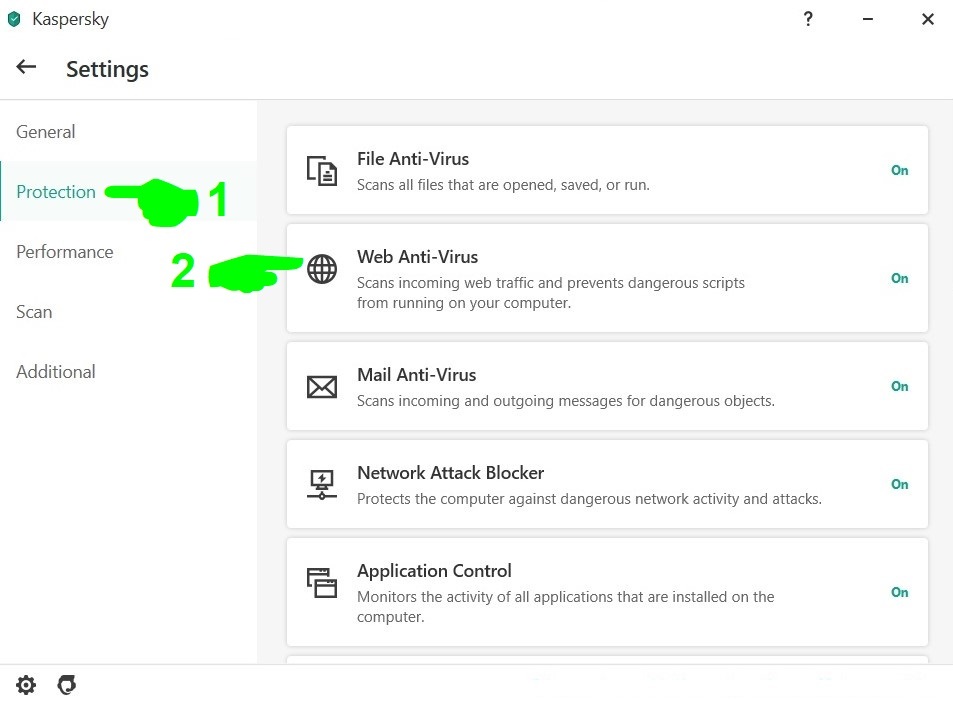Click the Network Attack Blocker monitor icon
The image size is (953, 701).
click(x=322, y=485)
